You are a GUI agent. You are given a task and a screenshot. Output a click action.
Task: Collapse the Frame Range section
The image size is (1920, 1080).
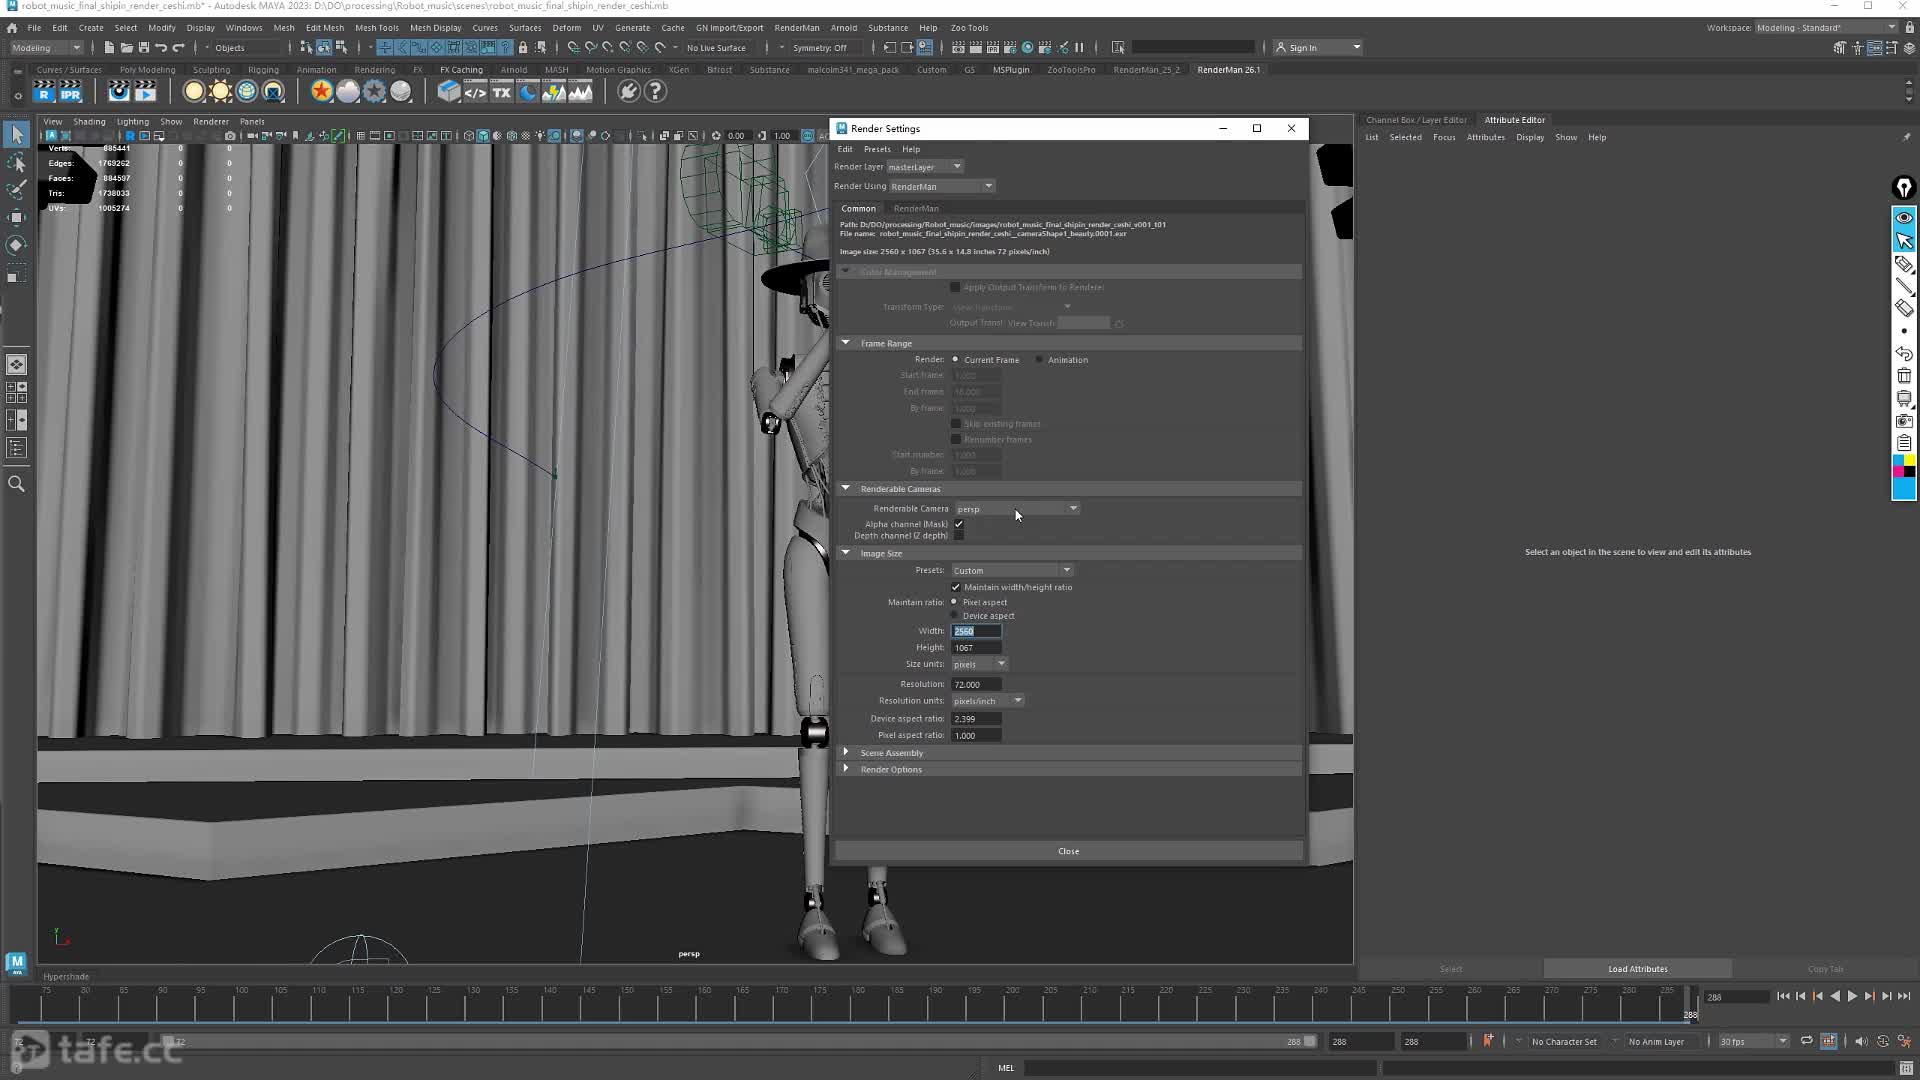coord(846,343)
